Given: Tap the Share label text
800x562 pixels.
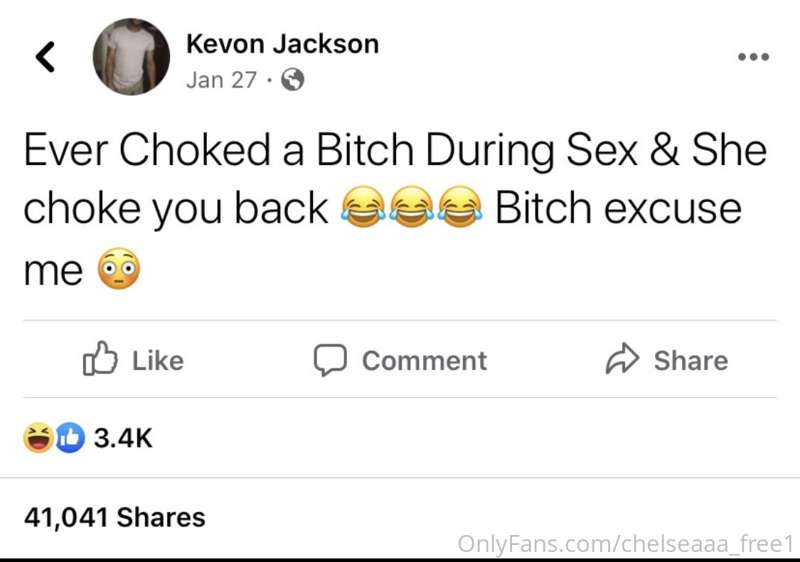Looking at the screenshot, I should click(x=691, y=361).
